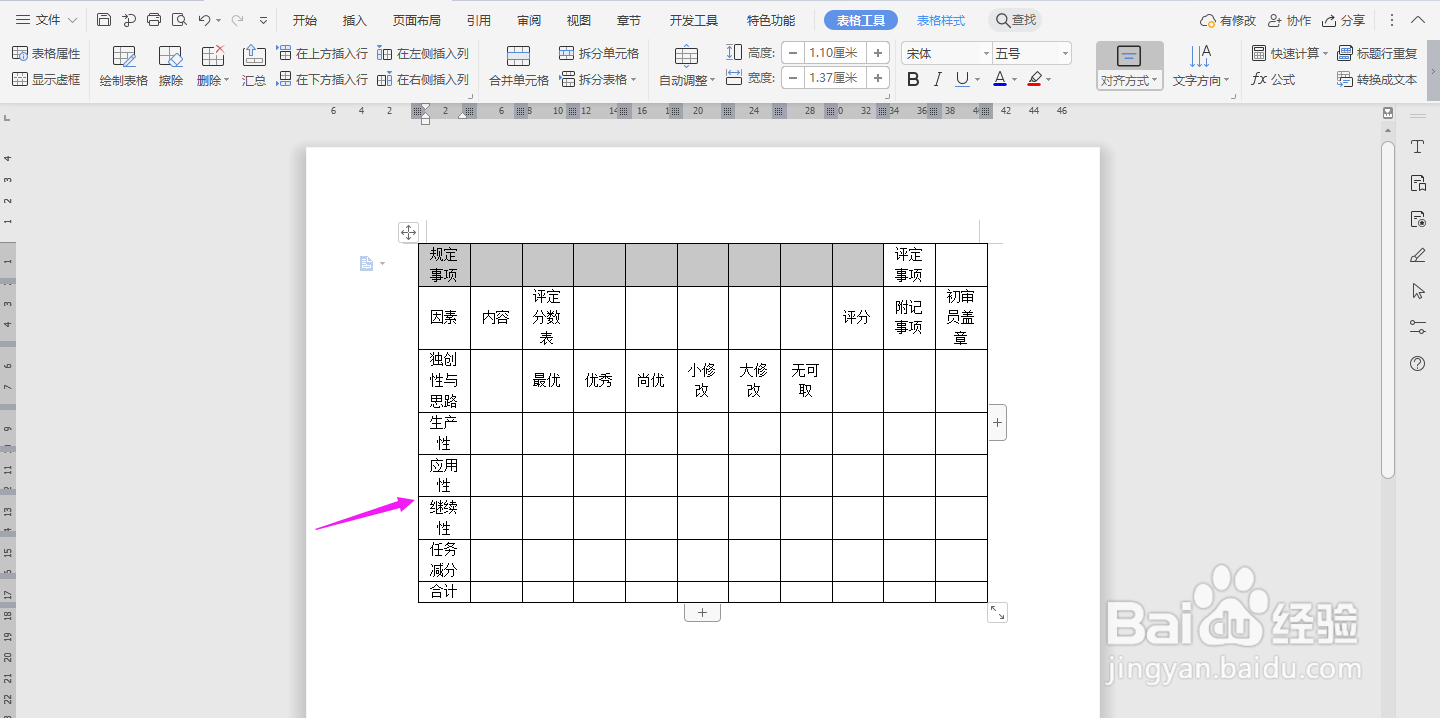Select the Draw Table tool (绘制表格)
The image size is (1440, 718).
tap(123, 66)
